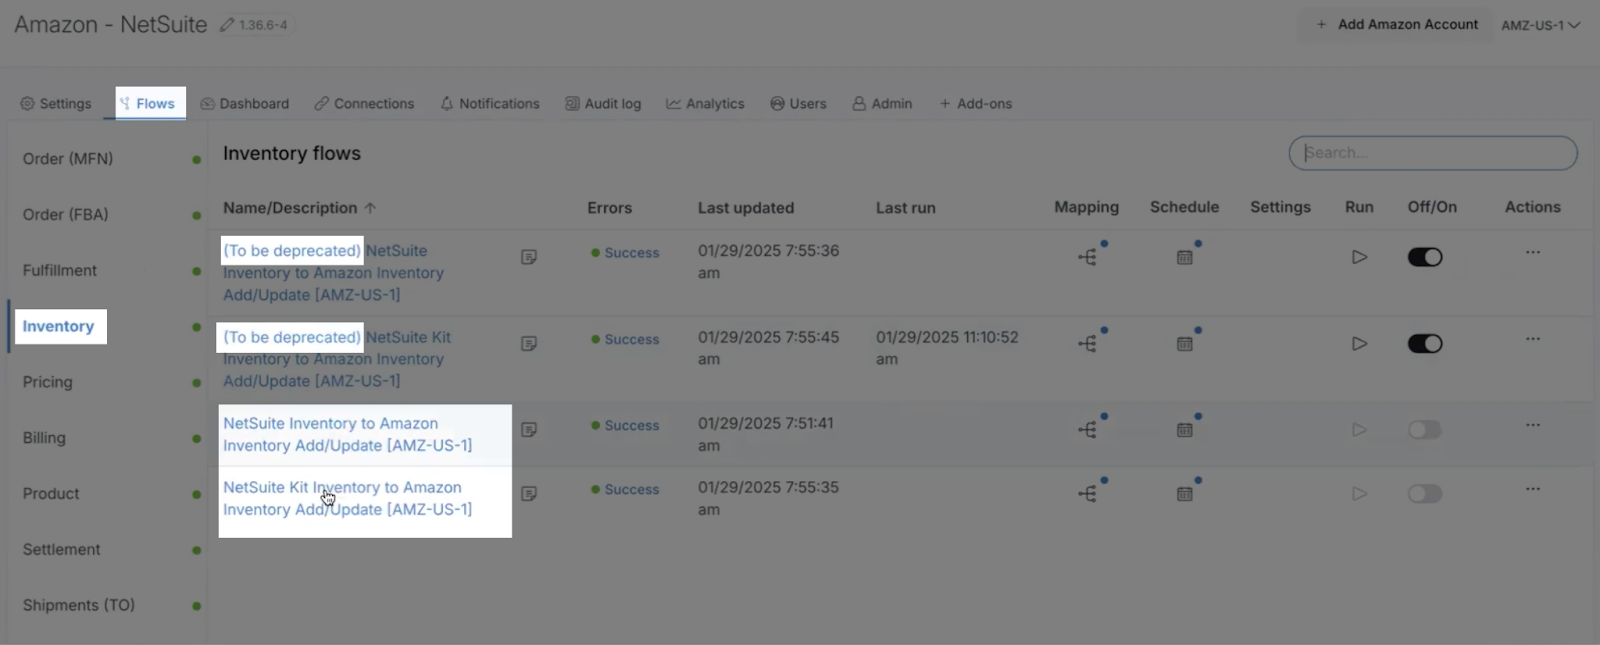Open schedule for deprecated NetSuite Inventory flow
This screenshot has height=645, width=1600.
[1185, 257]
